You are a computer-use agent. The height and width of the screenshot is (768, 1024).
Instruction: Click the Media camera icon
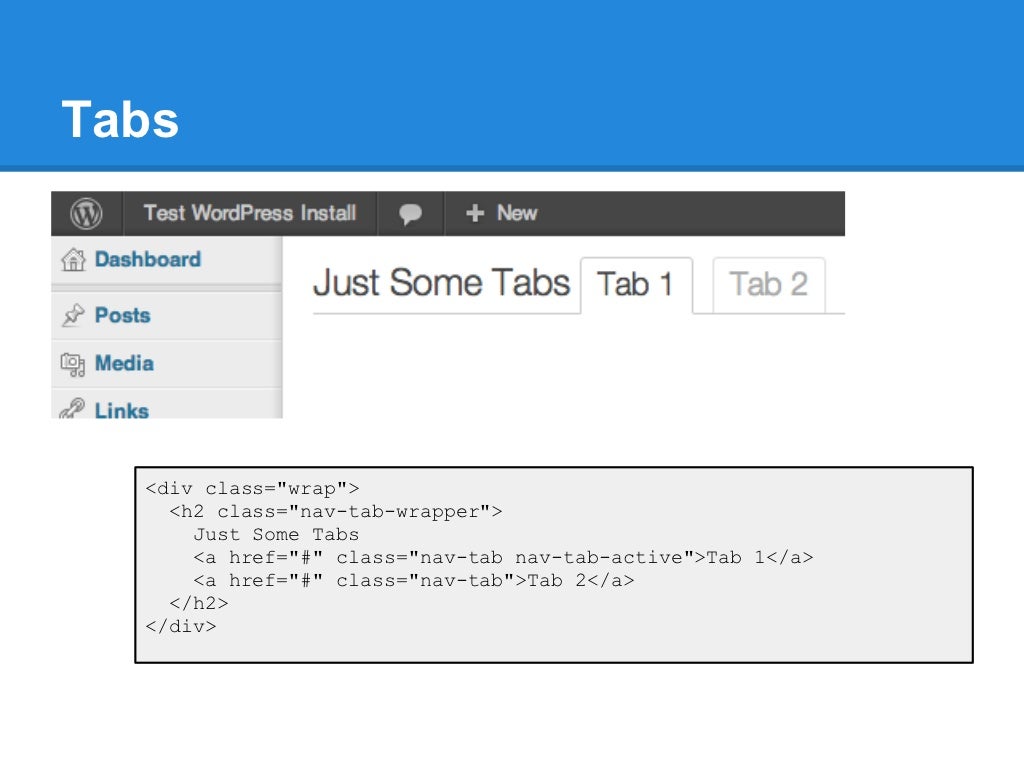click(72, 364)
